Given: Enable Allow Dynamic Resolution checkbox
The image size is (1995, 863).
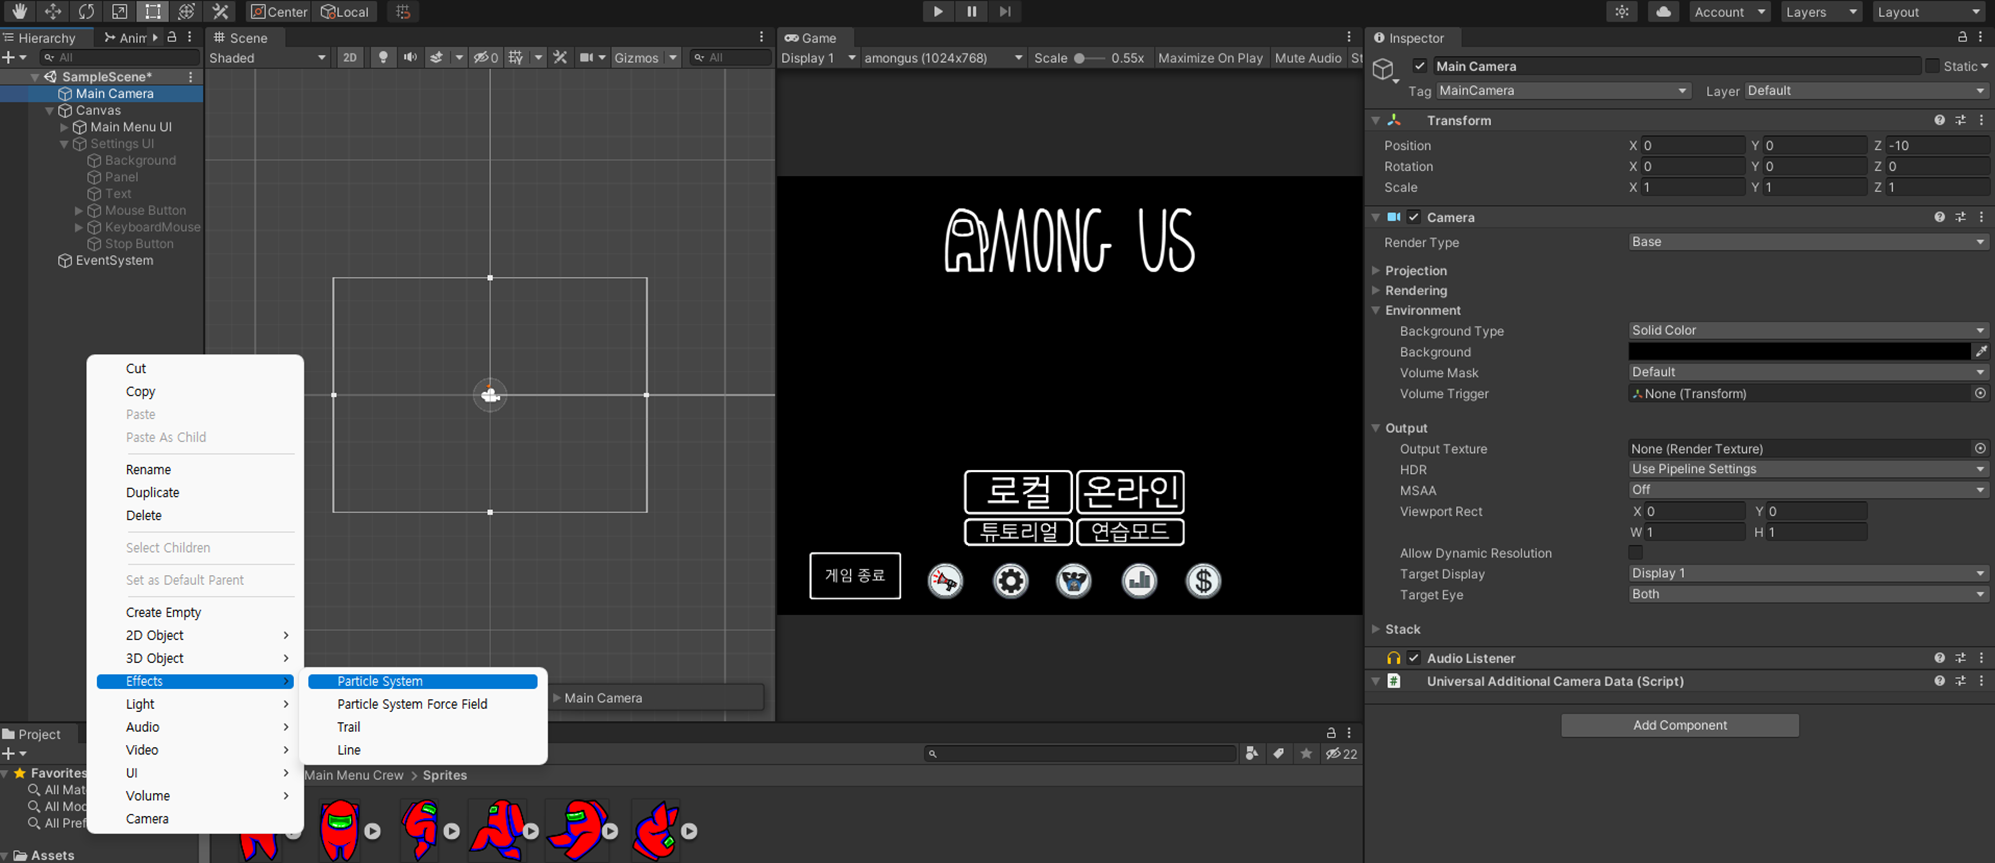Looking at the screenshot, I should [x=1635, y=553].
